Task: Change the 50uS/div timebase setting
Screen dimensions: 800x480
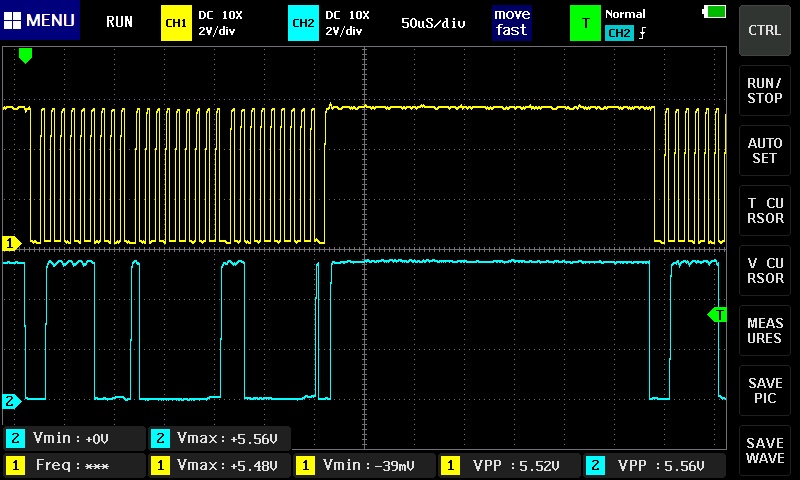Action: (433, 23)
